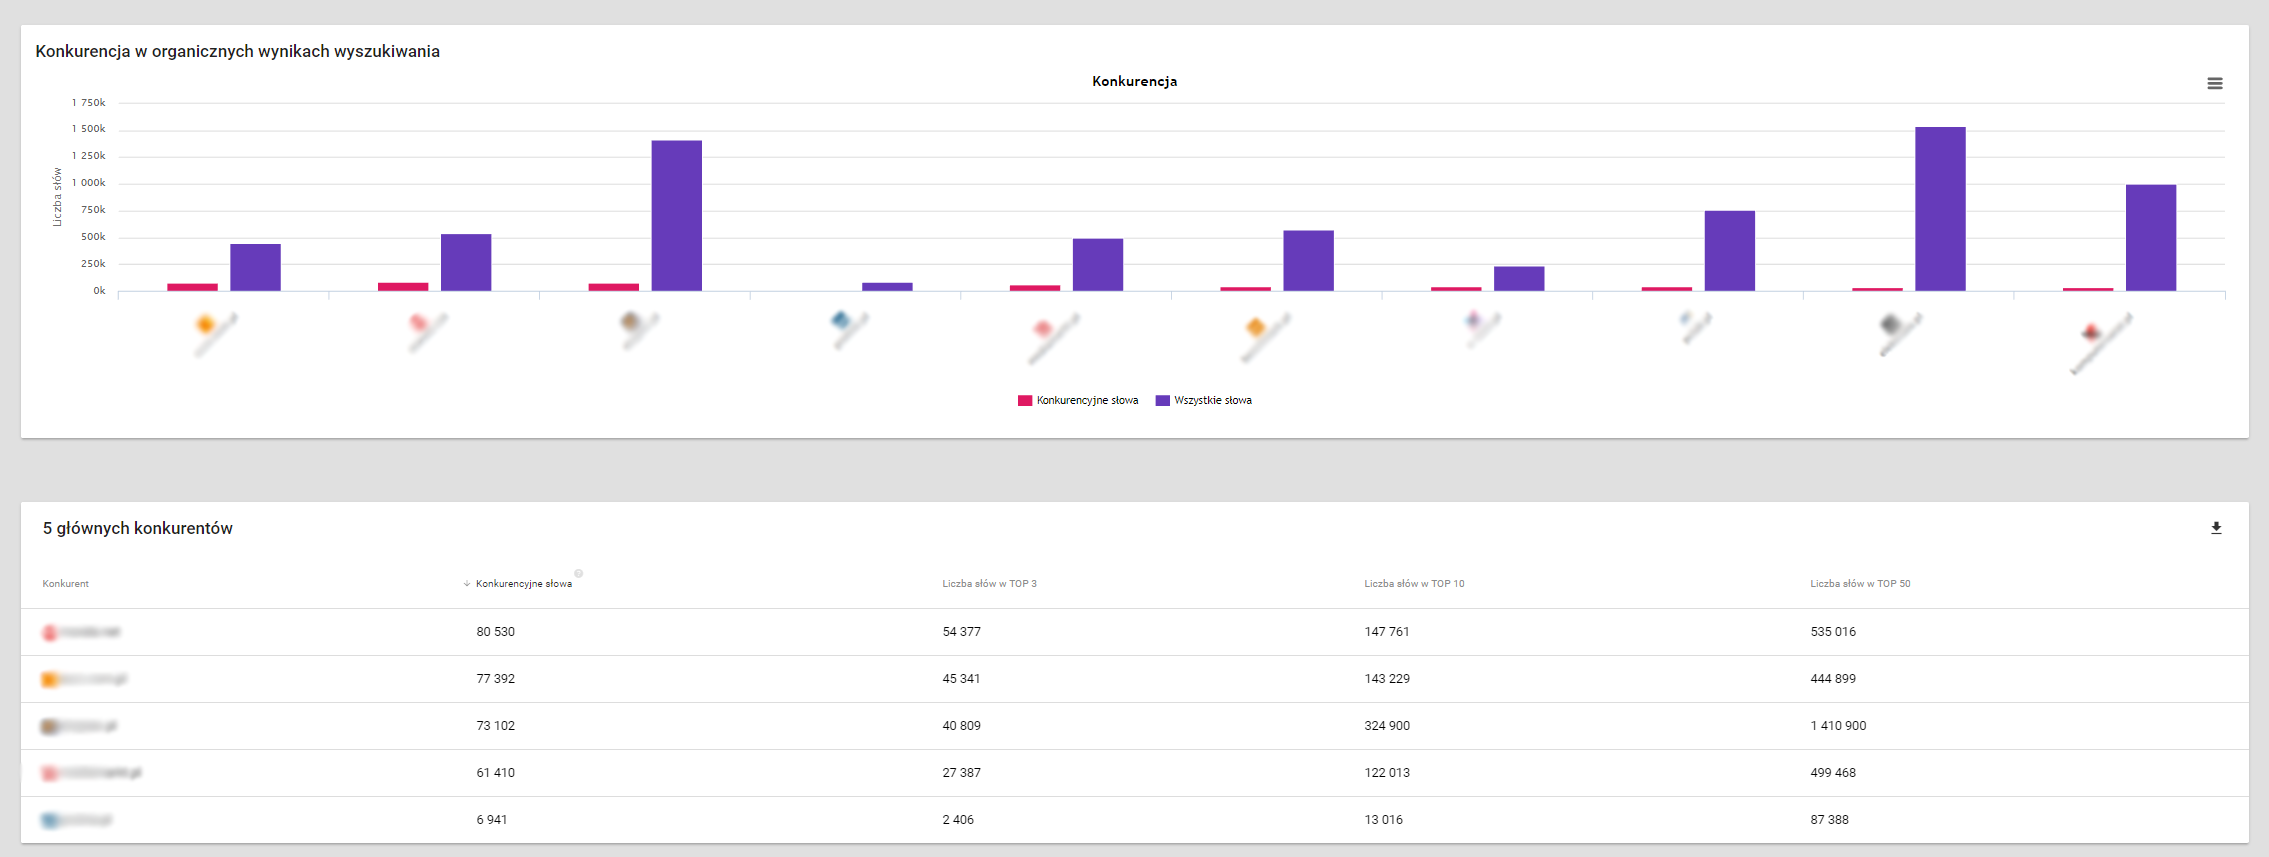This screenshot has height=857, width=2269.
Task: Click the orange favicon in the 77 392 row
Action: click(49, 680)
